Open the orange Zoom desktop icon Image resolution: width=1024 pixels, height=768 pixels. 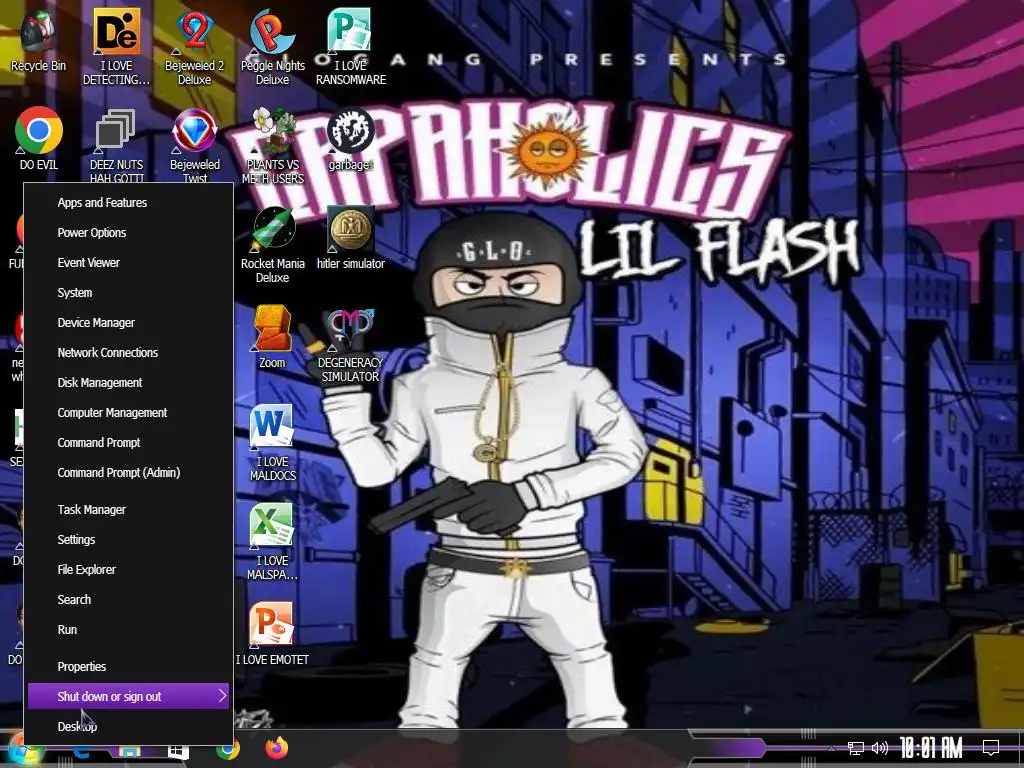(272, 336)
